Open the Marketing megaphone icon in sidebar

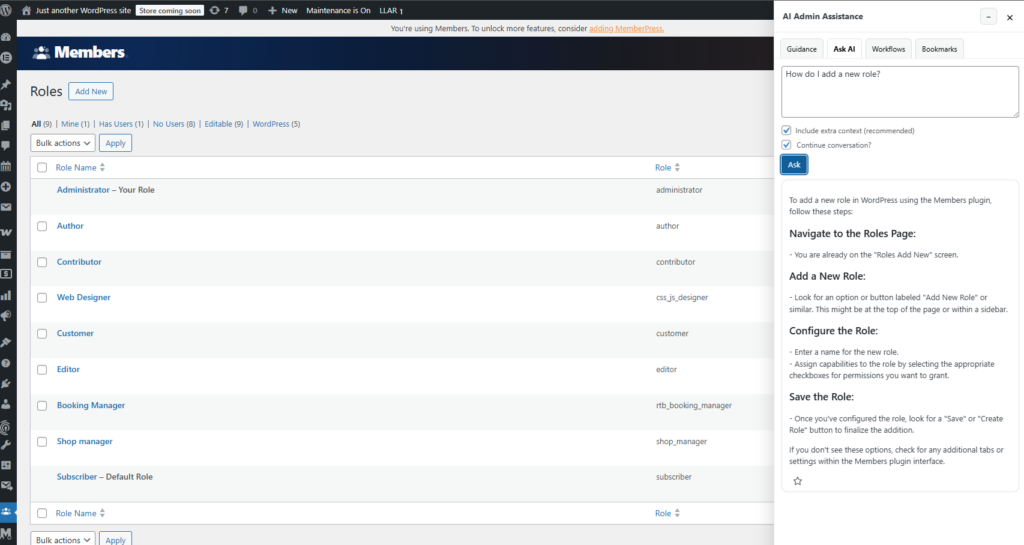point(6,316)
